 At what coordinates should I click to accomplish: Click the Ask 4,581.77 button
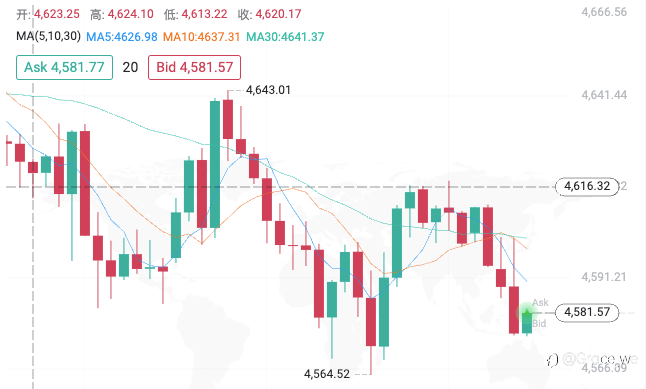point(64,67)
